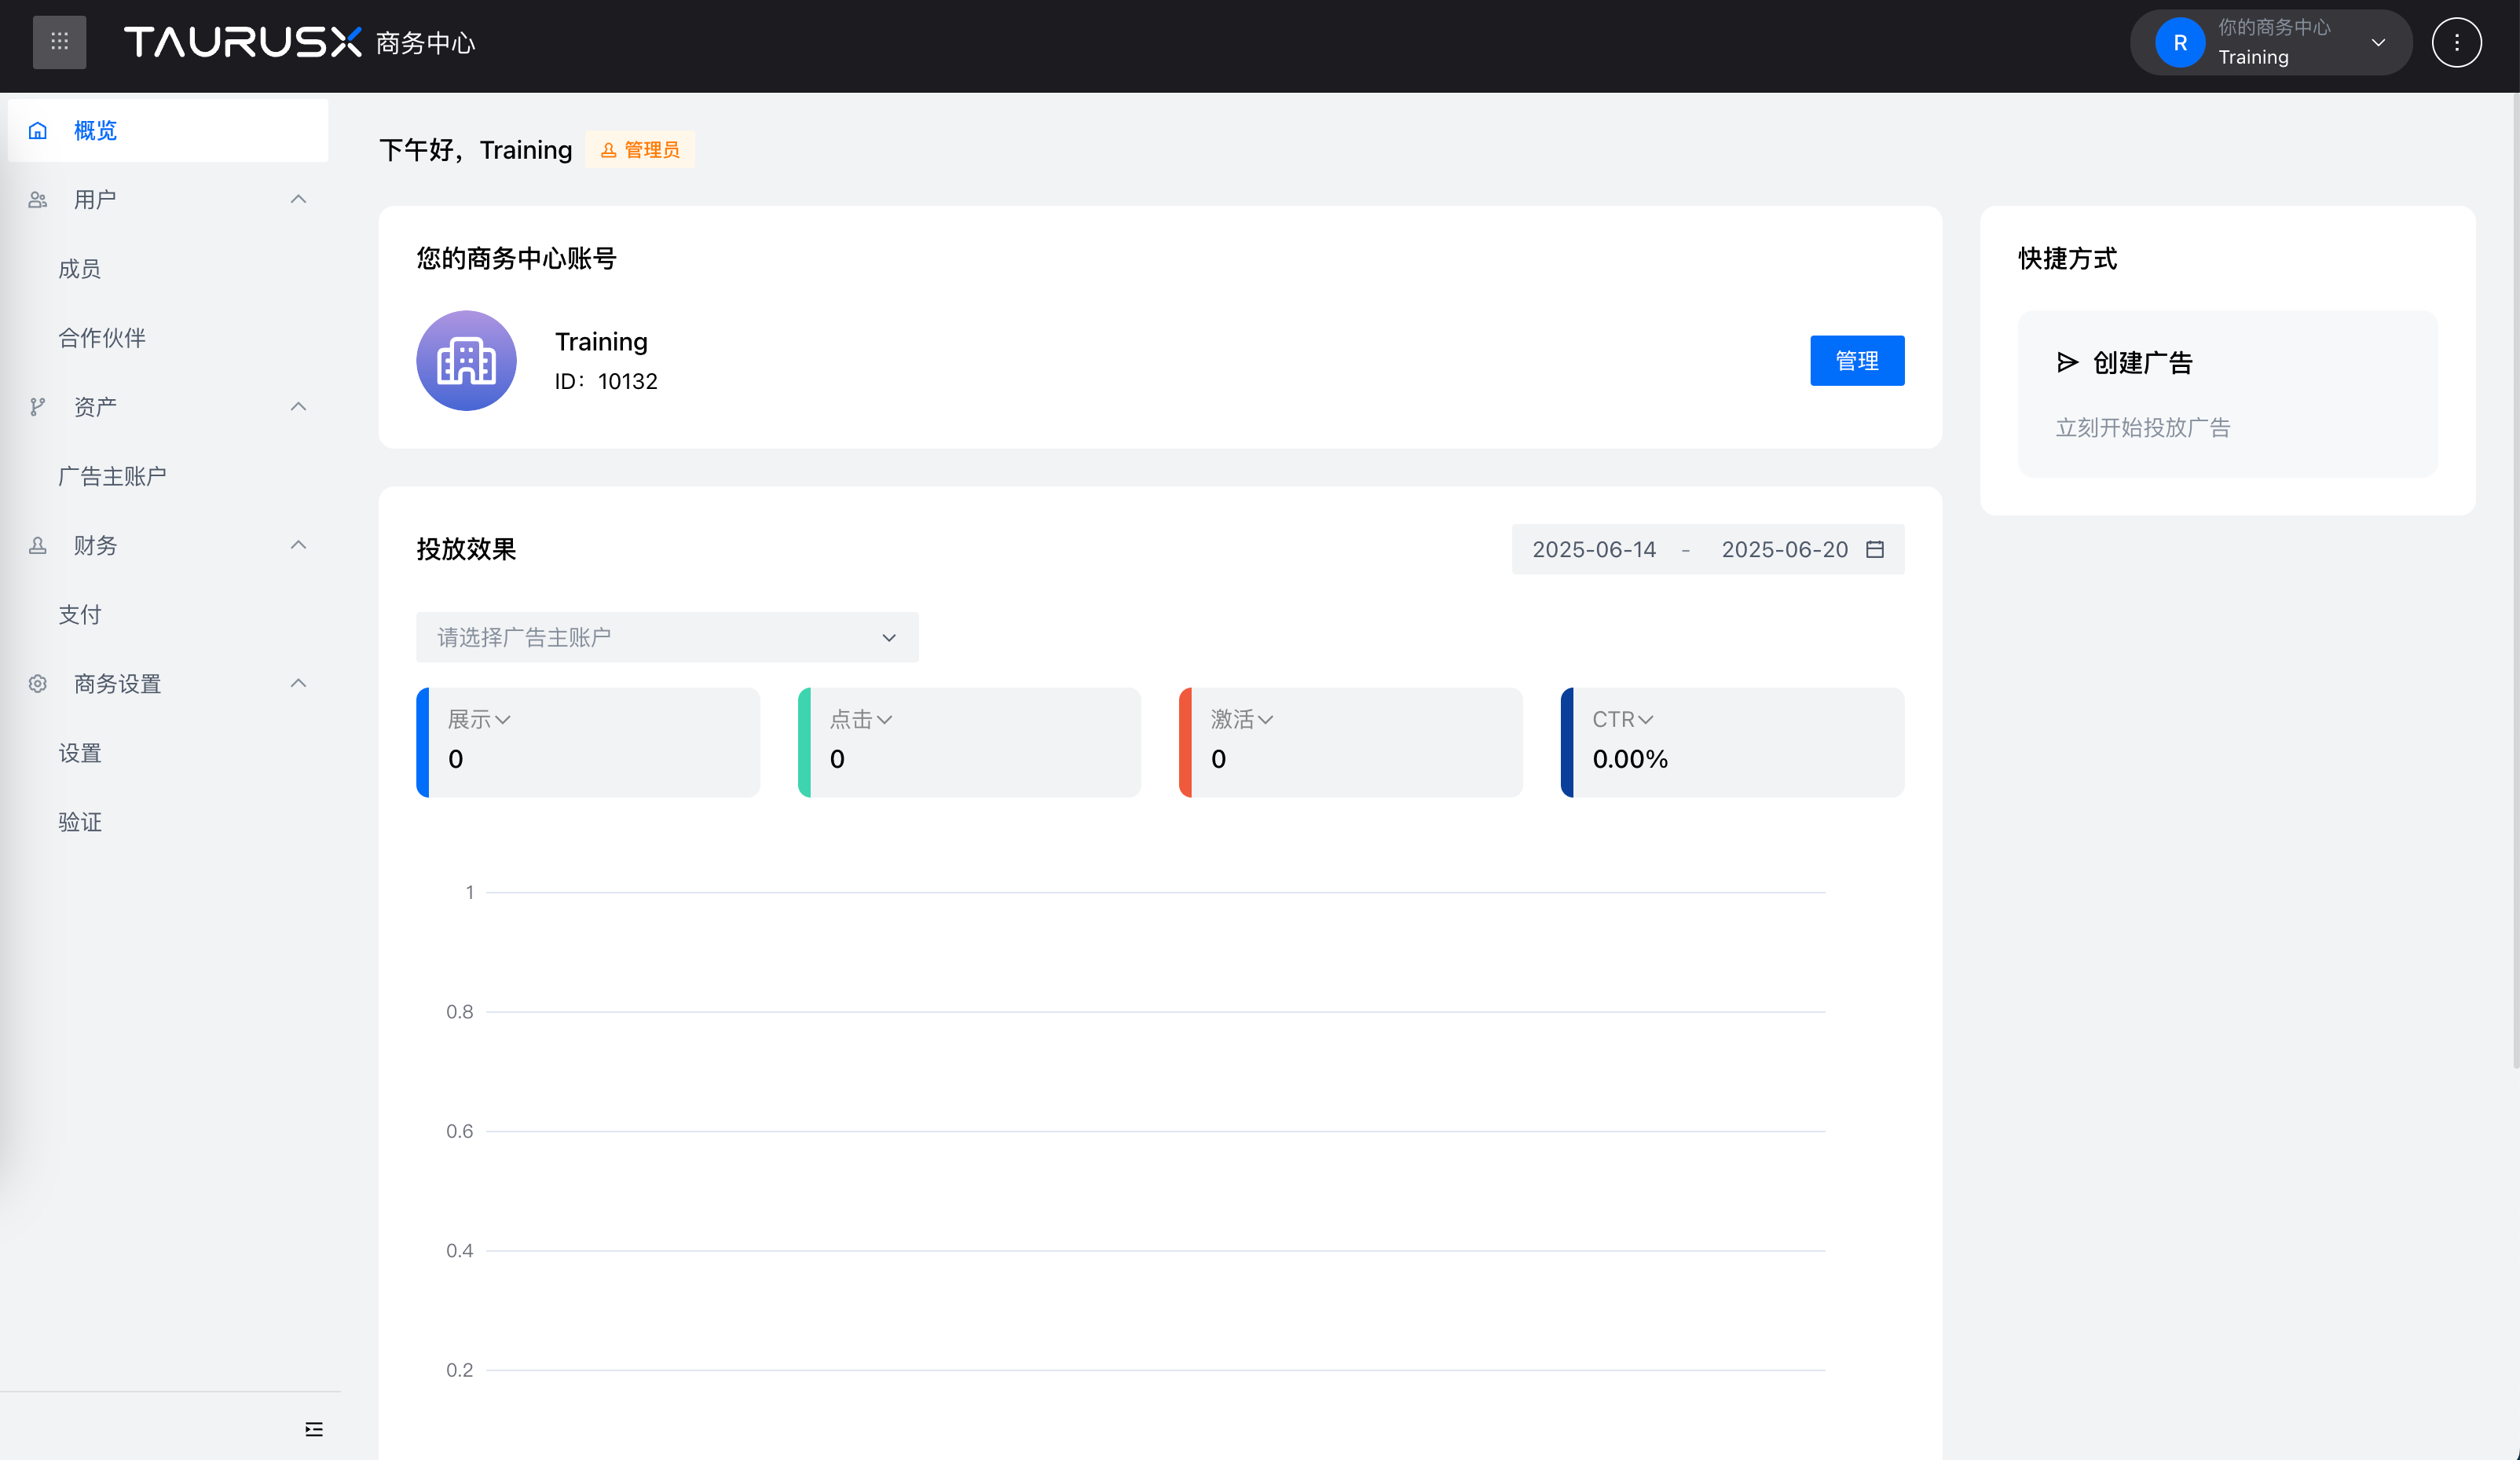
Task: Open 验证 in the sidebar
Action: [80, 822]
